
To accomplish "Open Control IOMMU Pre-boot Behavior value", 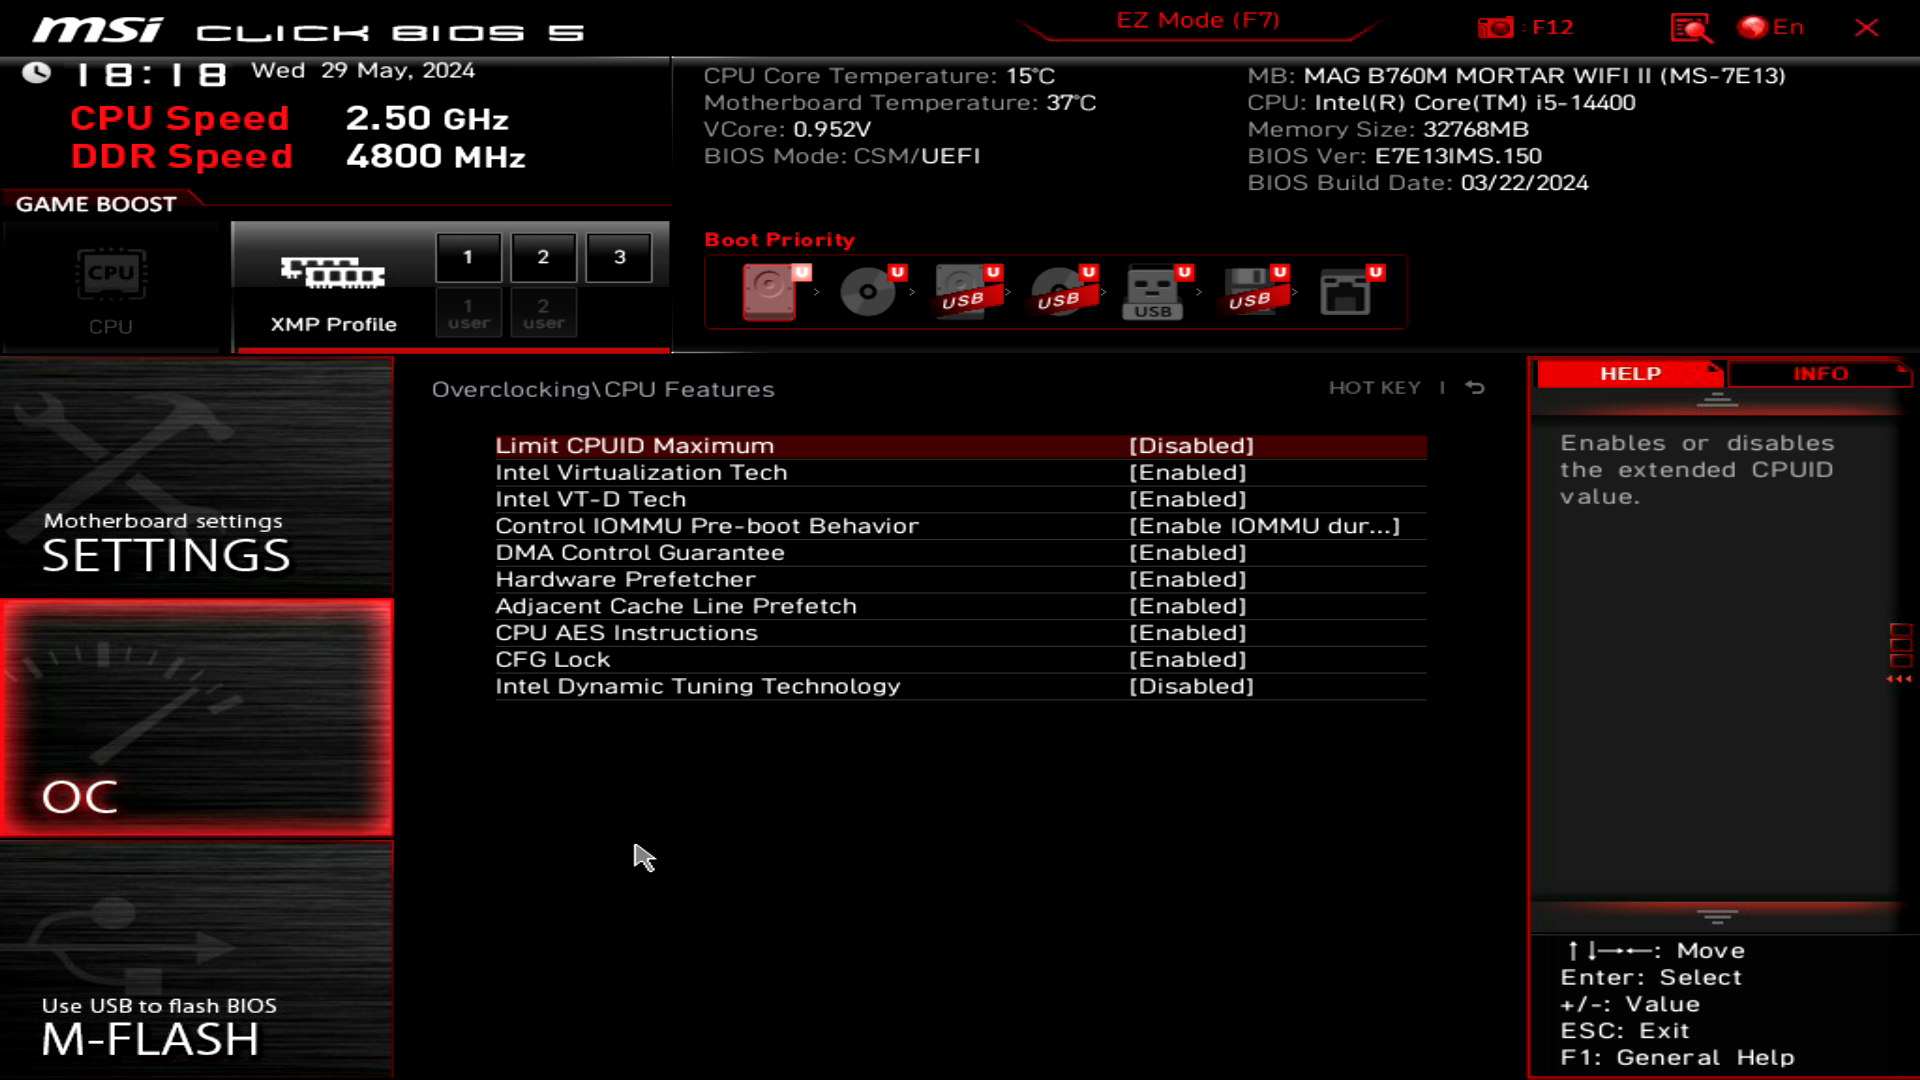I will pos(1264,526).
